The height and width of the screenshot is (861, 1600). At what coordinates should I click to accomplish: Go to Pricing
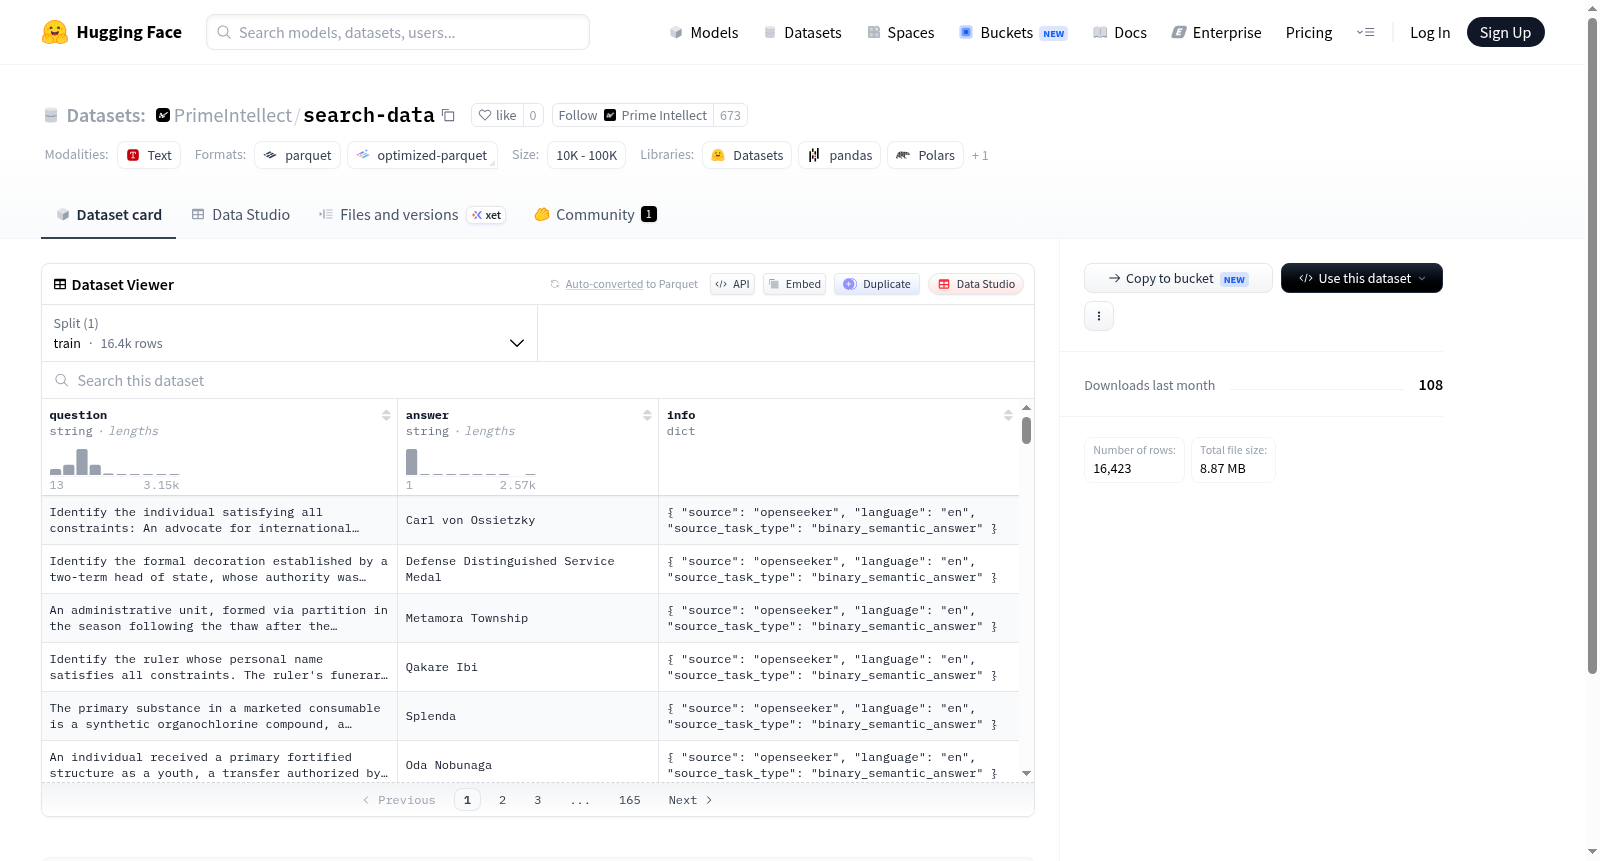coord(1309,32)
